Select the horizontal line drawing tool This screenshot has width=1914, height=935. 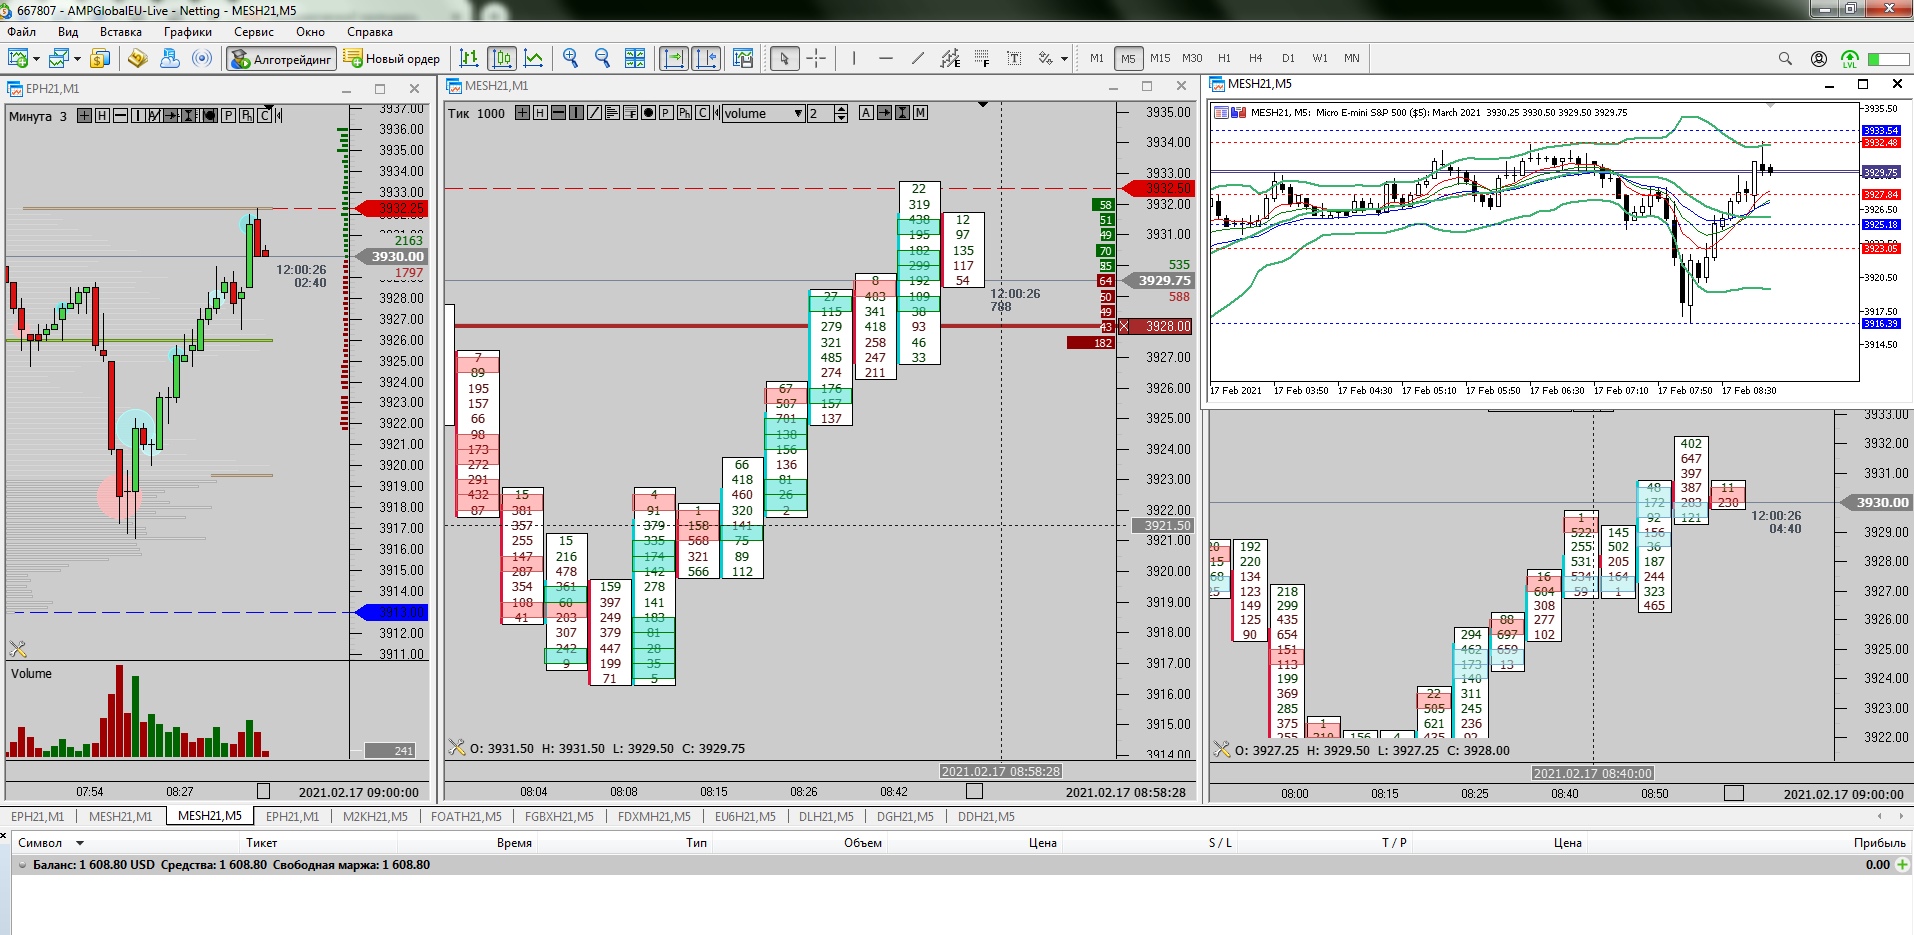click(886, 58)
